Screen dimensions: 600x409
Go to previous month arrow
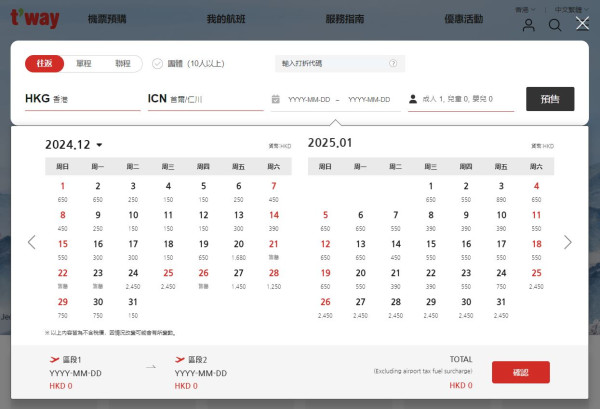click(x=32, y=242)
